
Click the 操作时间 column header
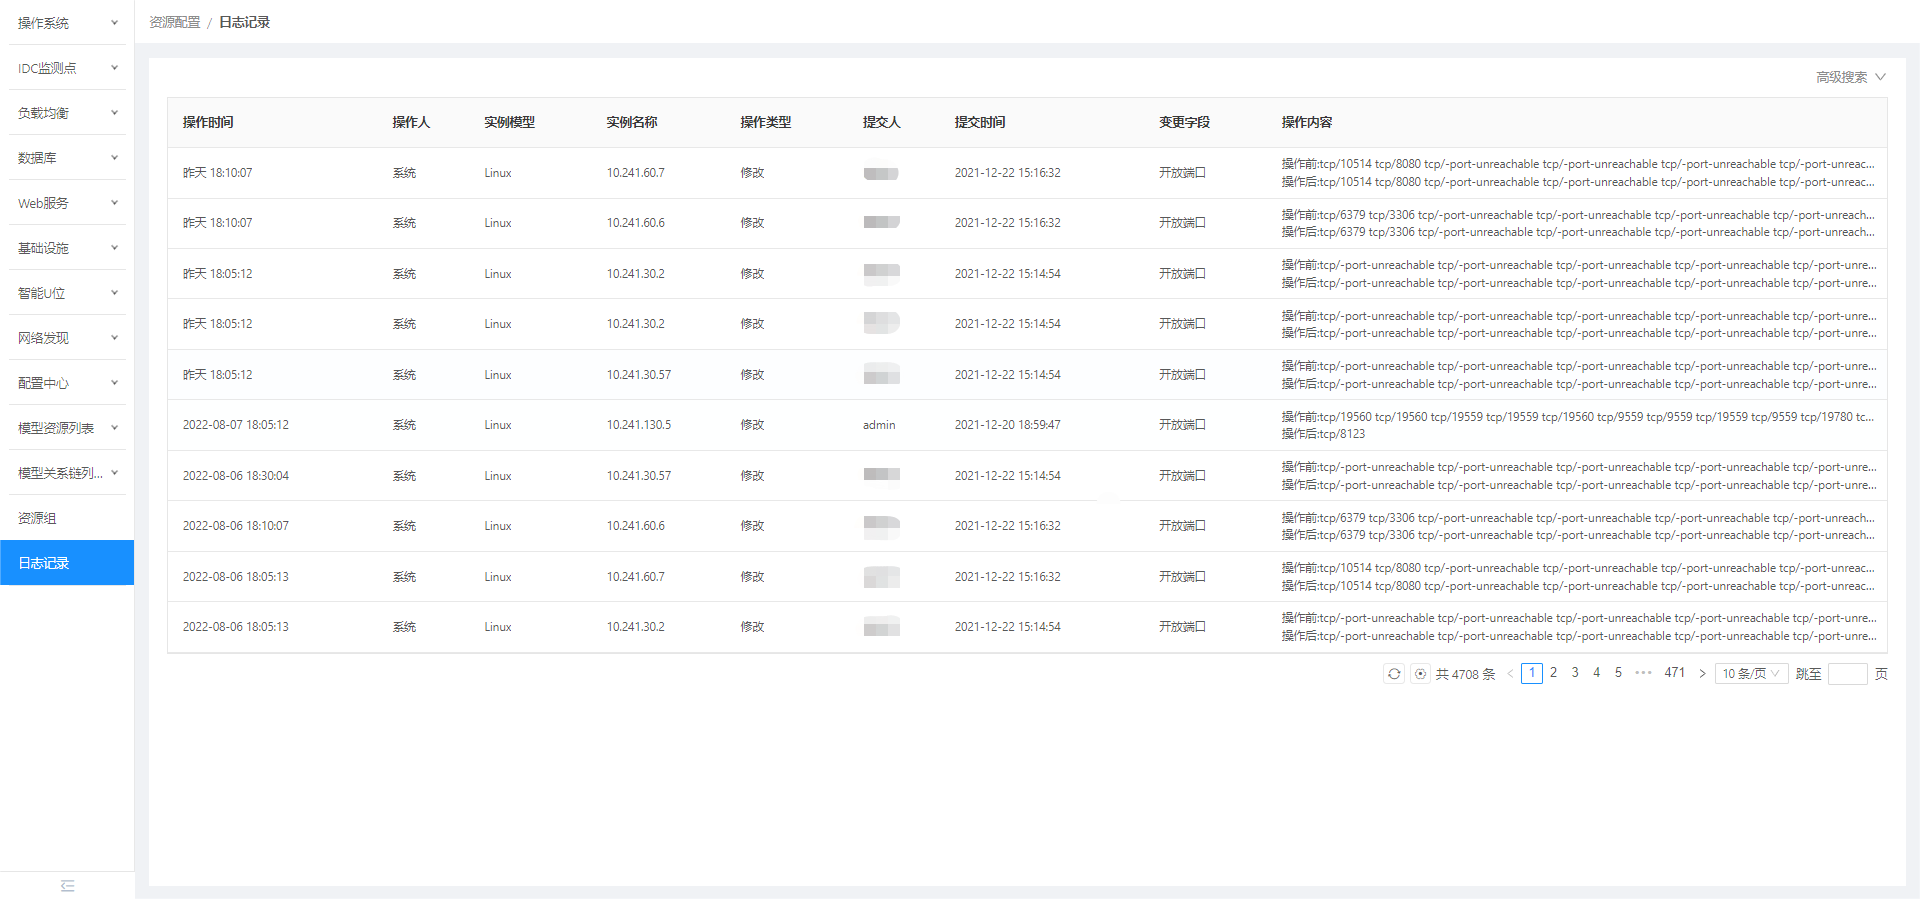[208, 122]
